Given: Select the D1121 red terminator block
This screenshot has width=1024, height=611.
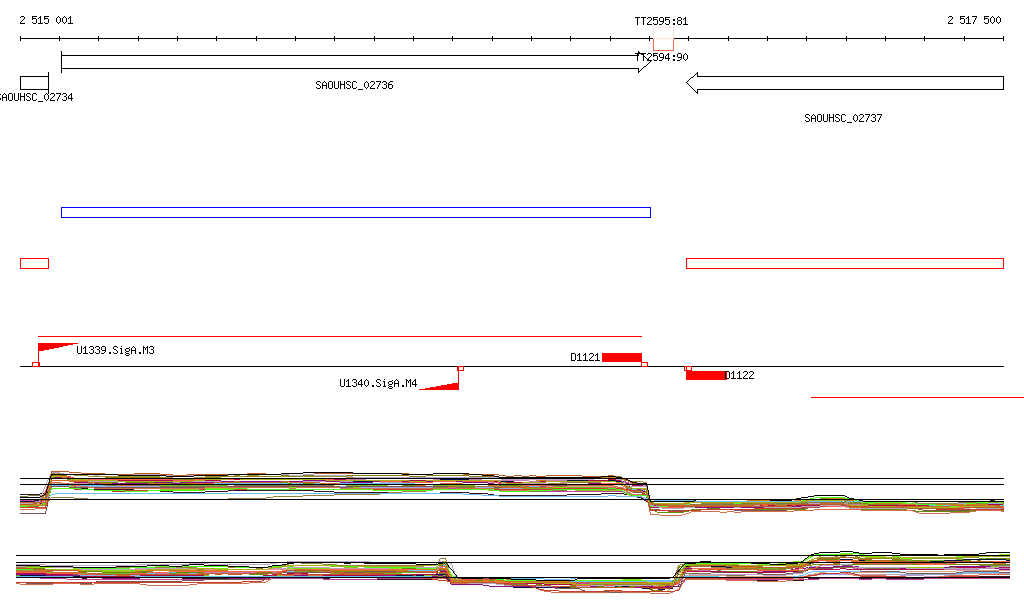Looking at the screenshot, I should (621, 357).
